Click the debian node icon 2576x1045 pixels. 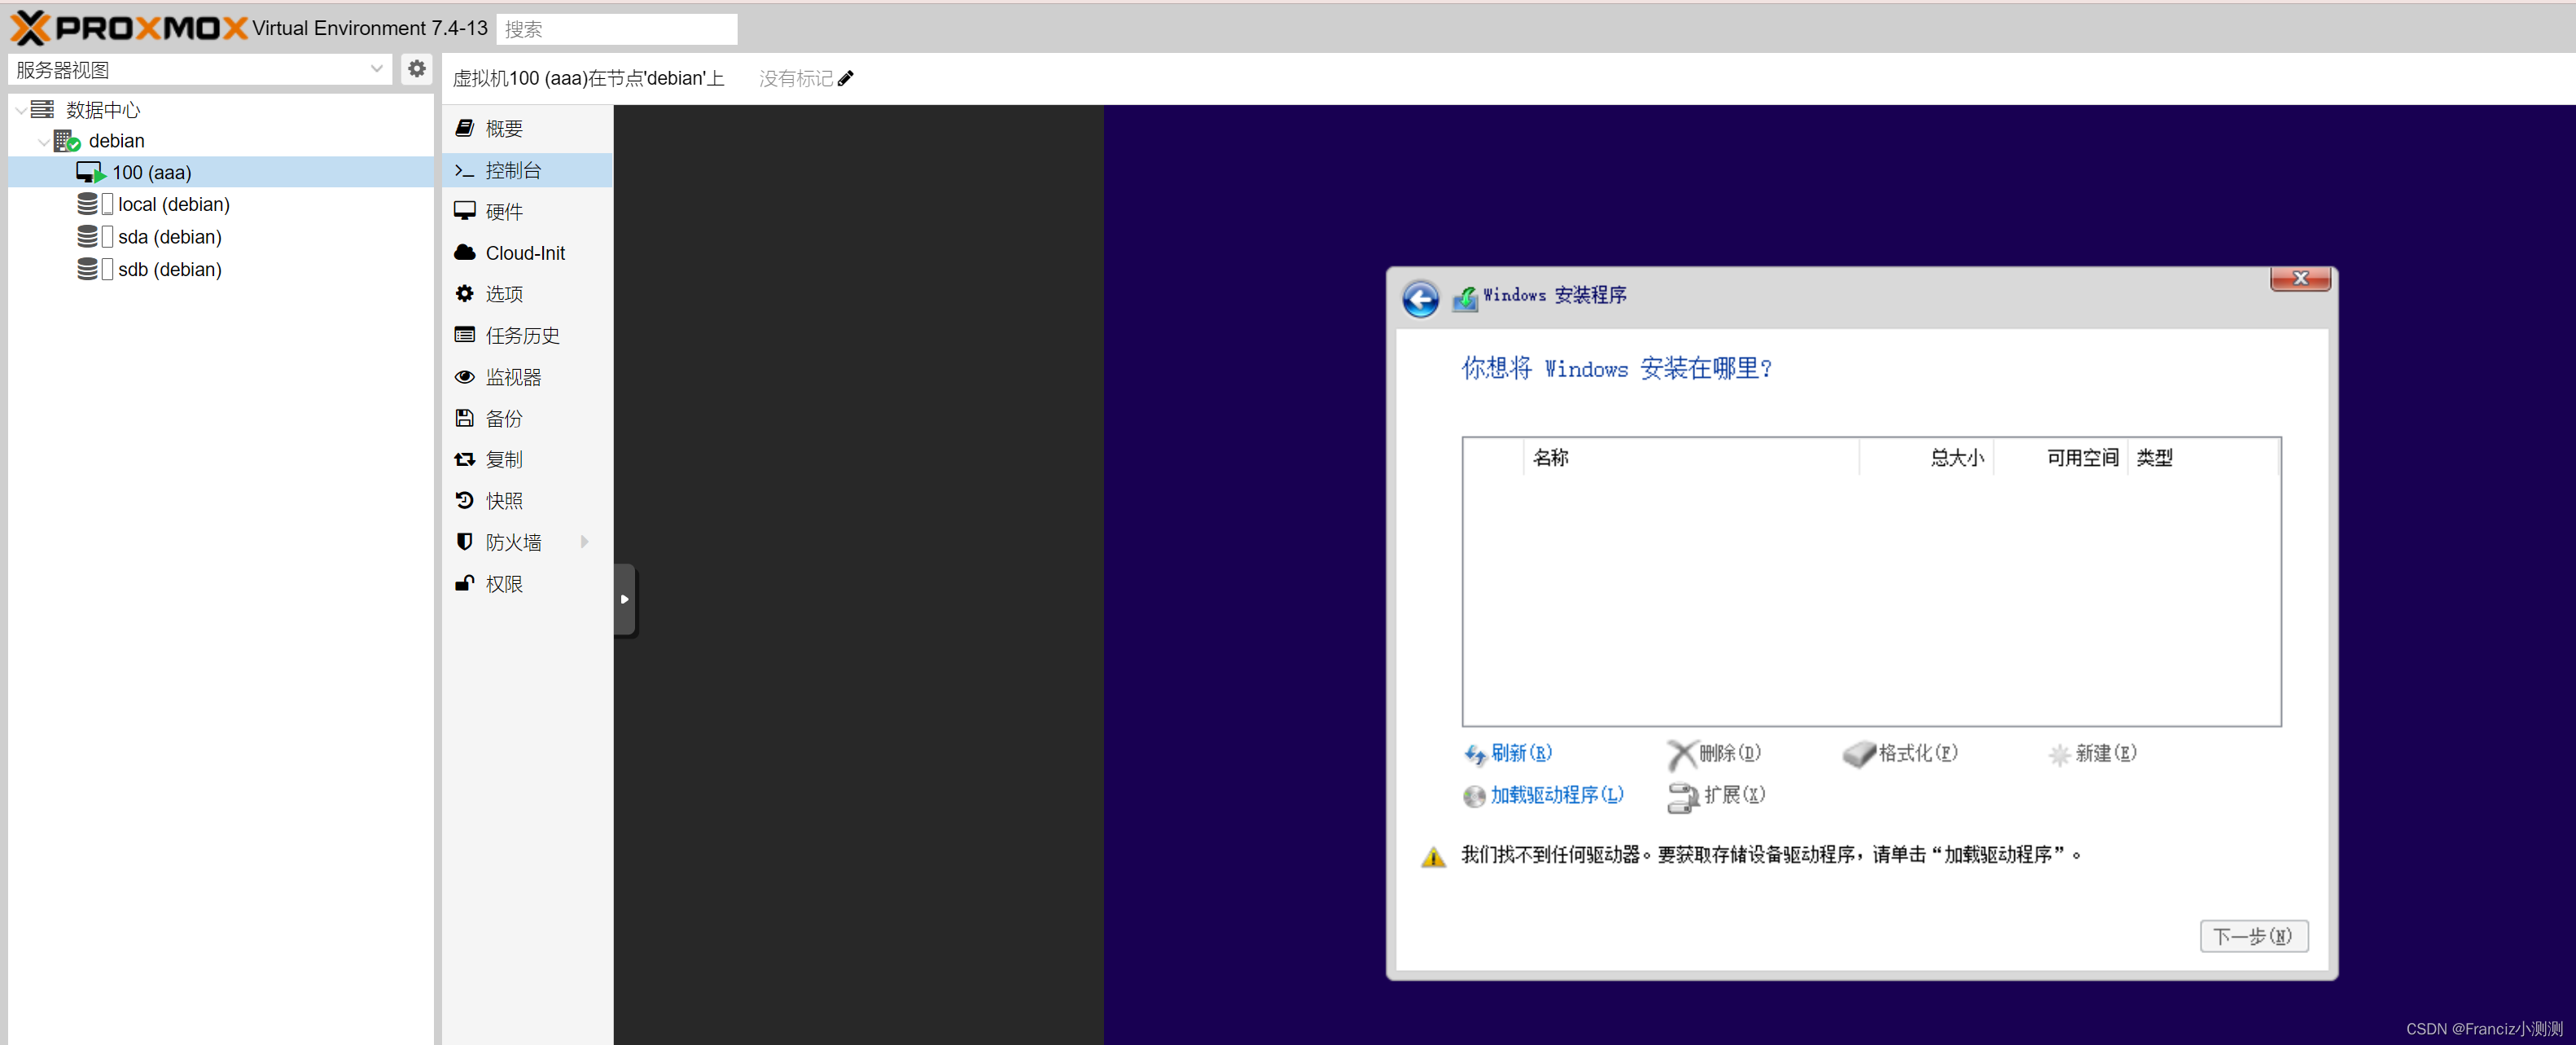point(66,141)
